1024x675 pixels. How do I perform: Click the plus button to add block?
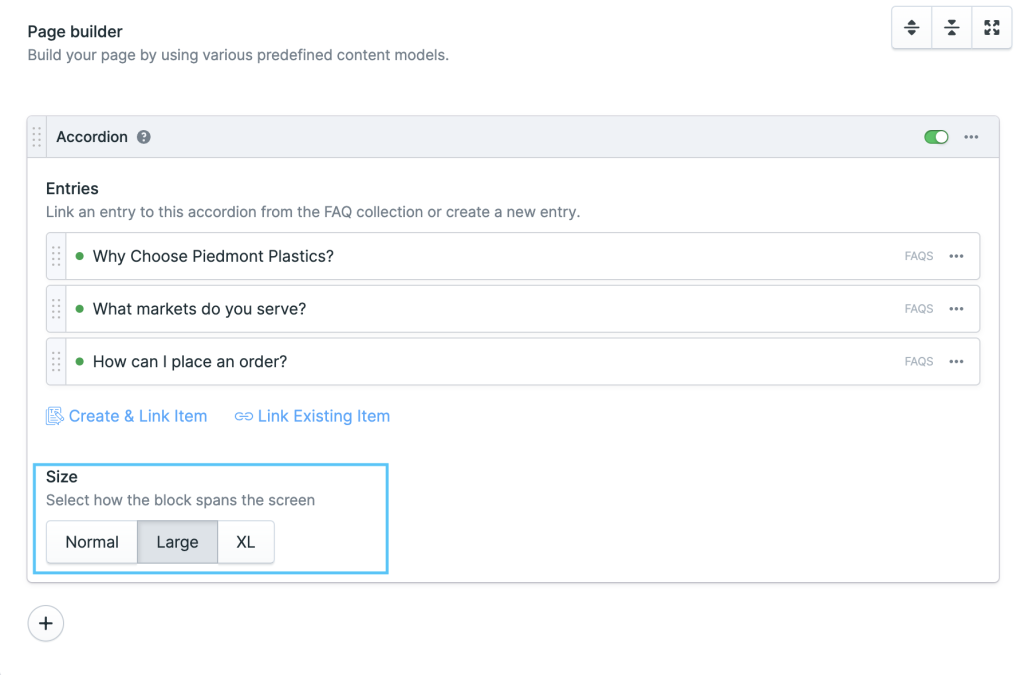45,623
